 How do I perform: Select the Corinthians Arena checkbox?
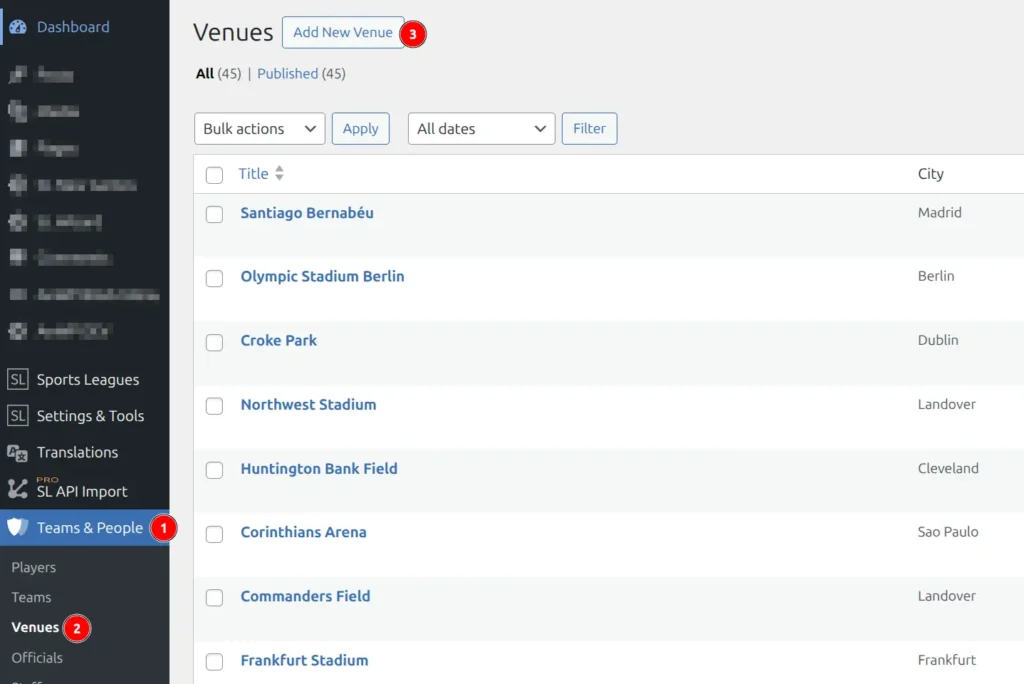pyautogui.click(x=214, y=534)
